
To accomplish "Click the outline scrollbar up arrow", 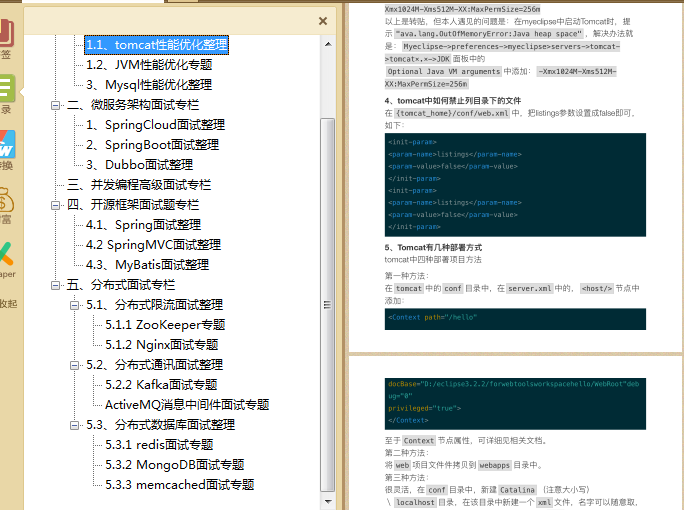I will pos(328,44).
